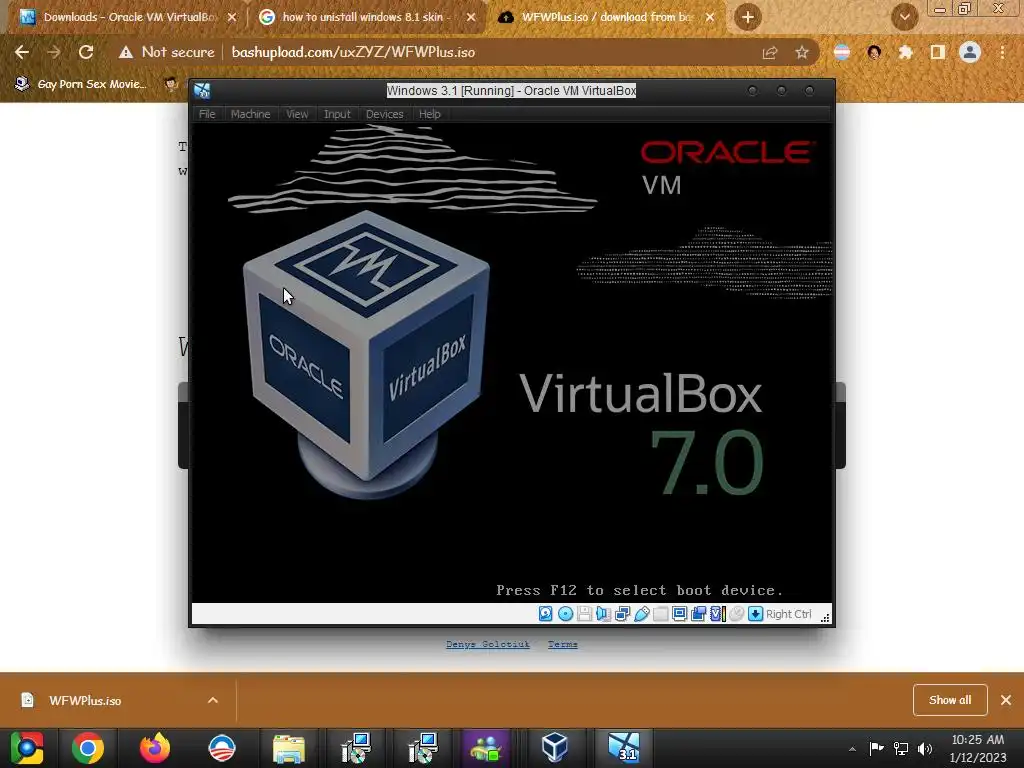Close the Chrome downloads bar

[1006, 700]
